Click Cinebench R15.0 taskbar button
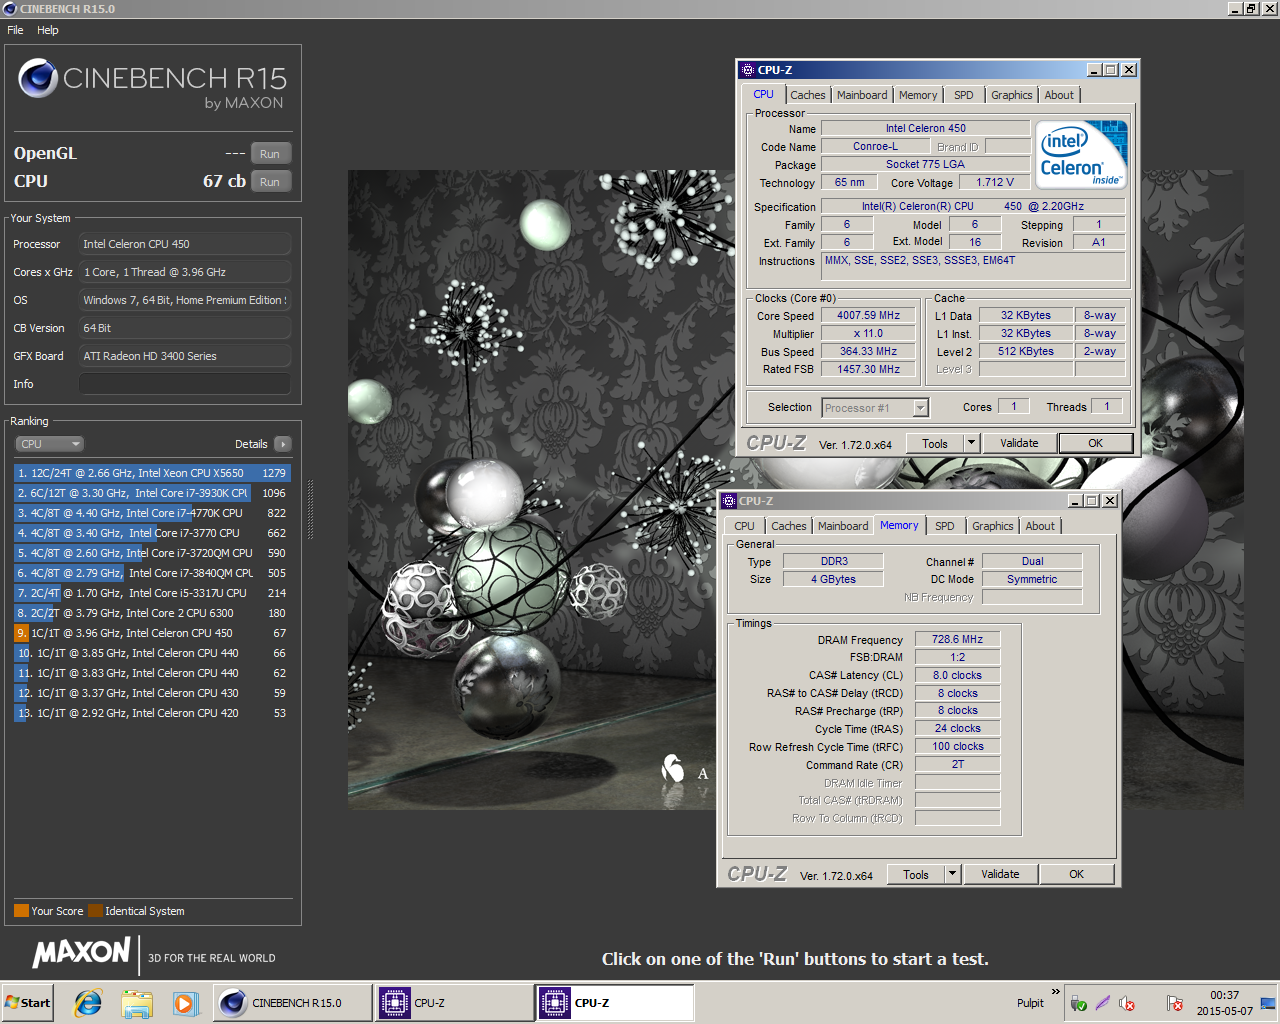 (x=292, y=1003)
